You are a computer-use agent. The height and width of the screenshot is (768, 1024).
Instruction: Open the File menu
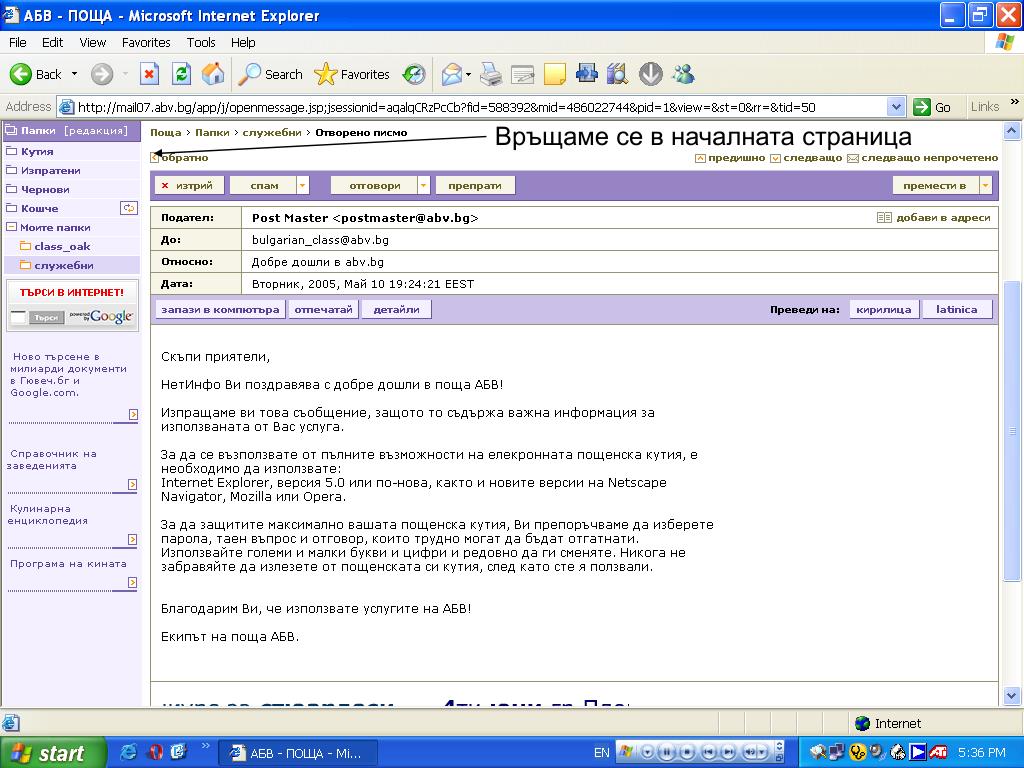click(x=18, y=42)
